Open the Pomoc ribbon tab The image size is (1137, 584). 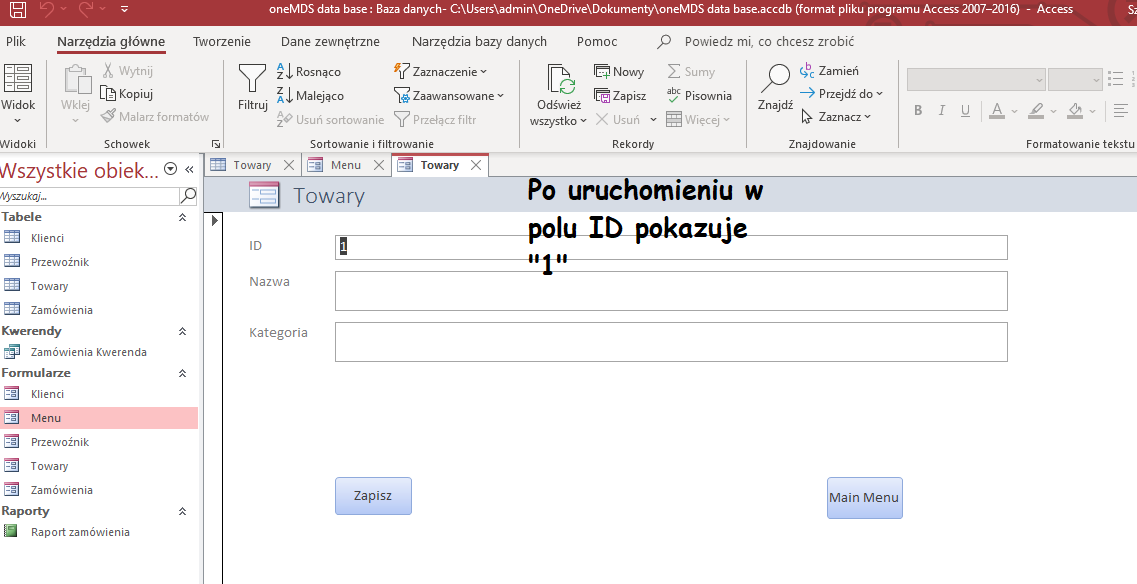[597, 41]
